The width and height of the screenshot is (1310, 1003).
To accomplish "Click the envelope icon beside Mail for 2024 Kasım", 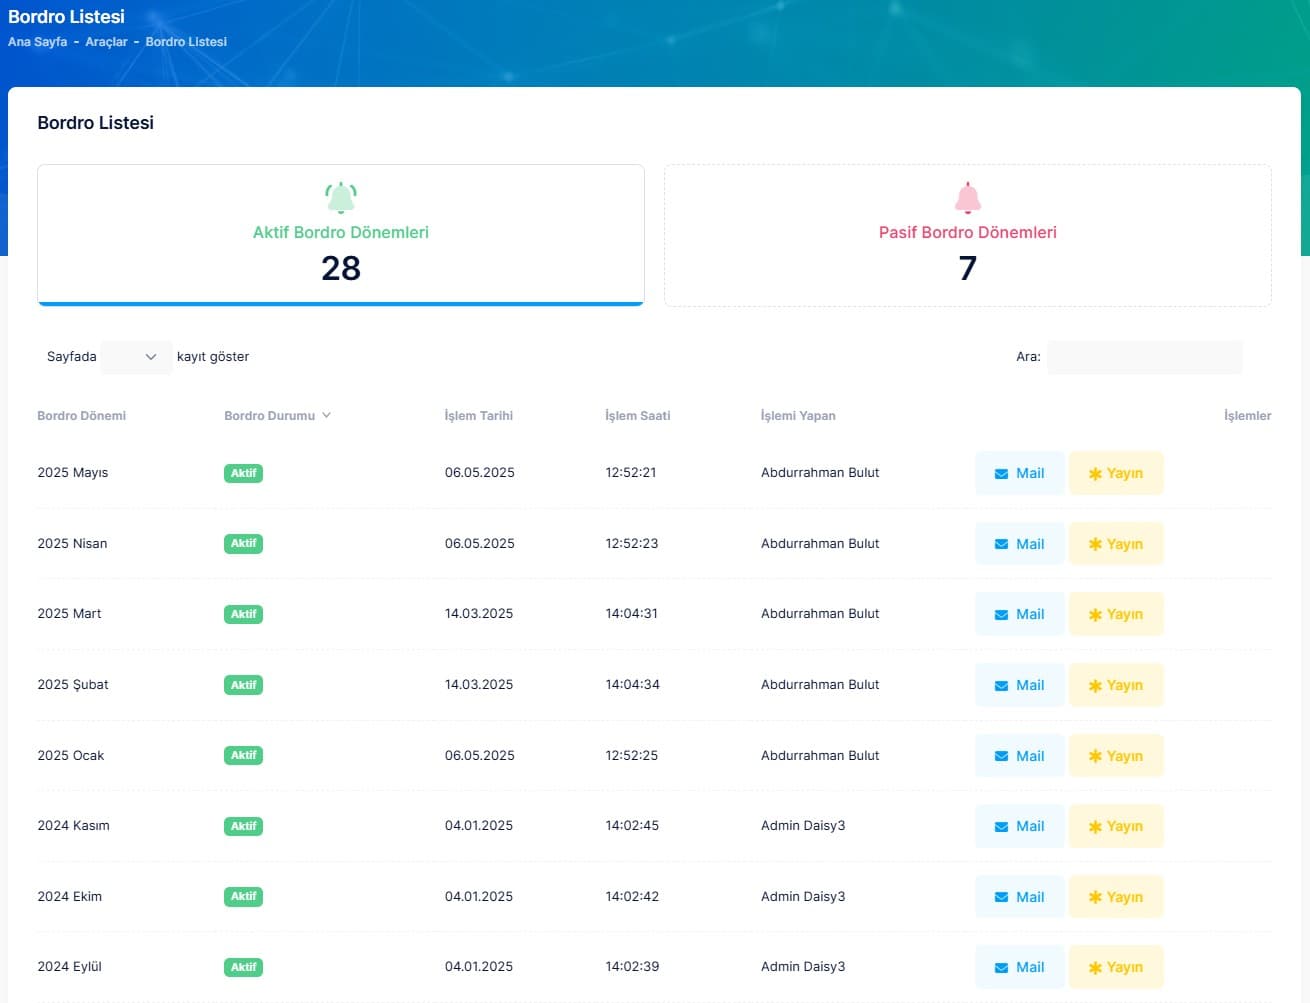I will point(1003,826).
